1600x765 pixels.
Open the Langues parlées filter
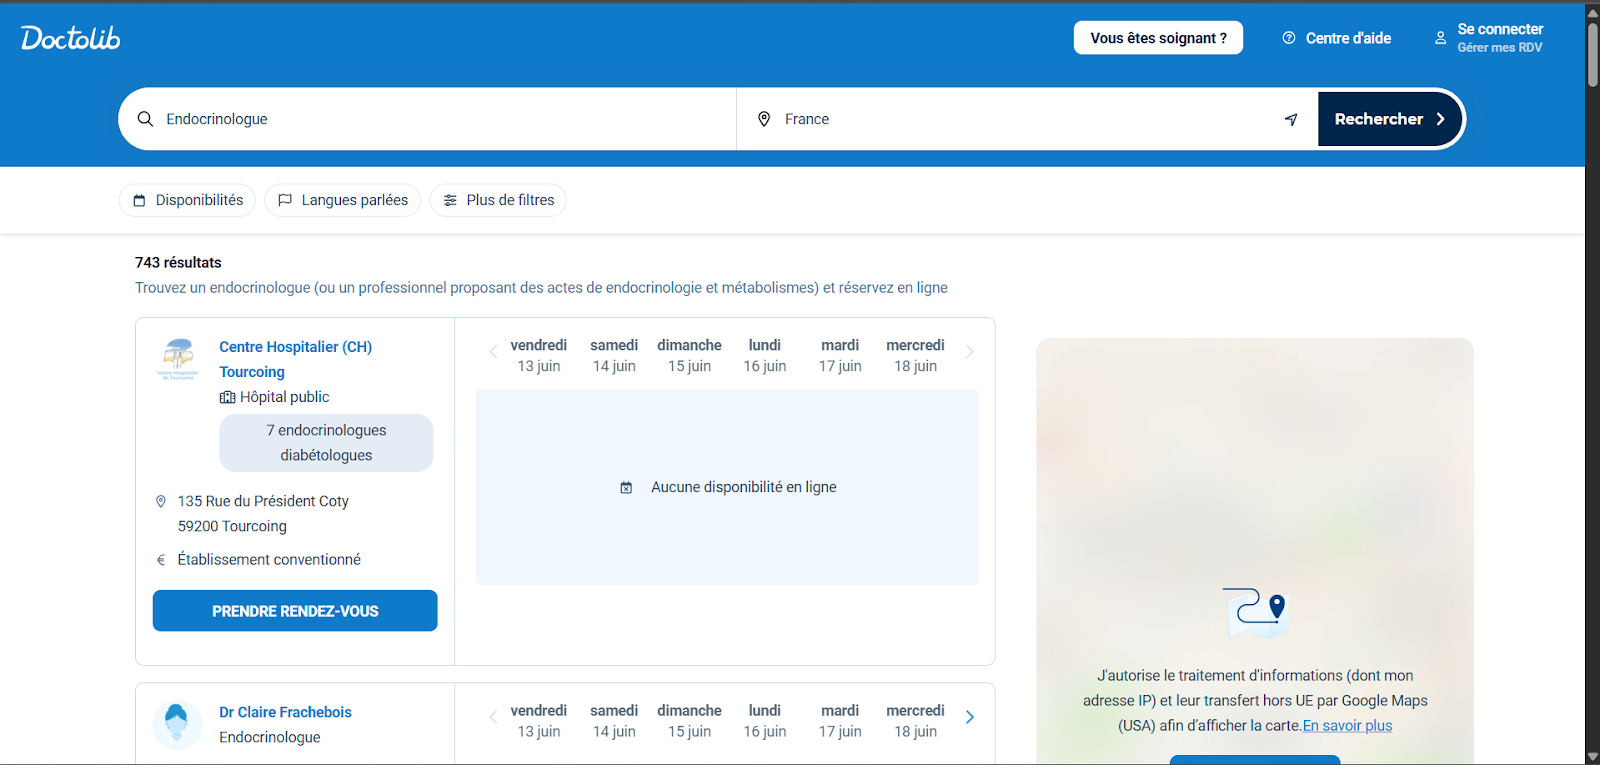click(342, 200)
